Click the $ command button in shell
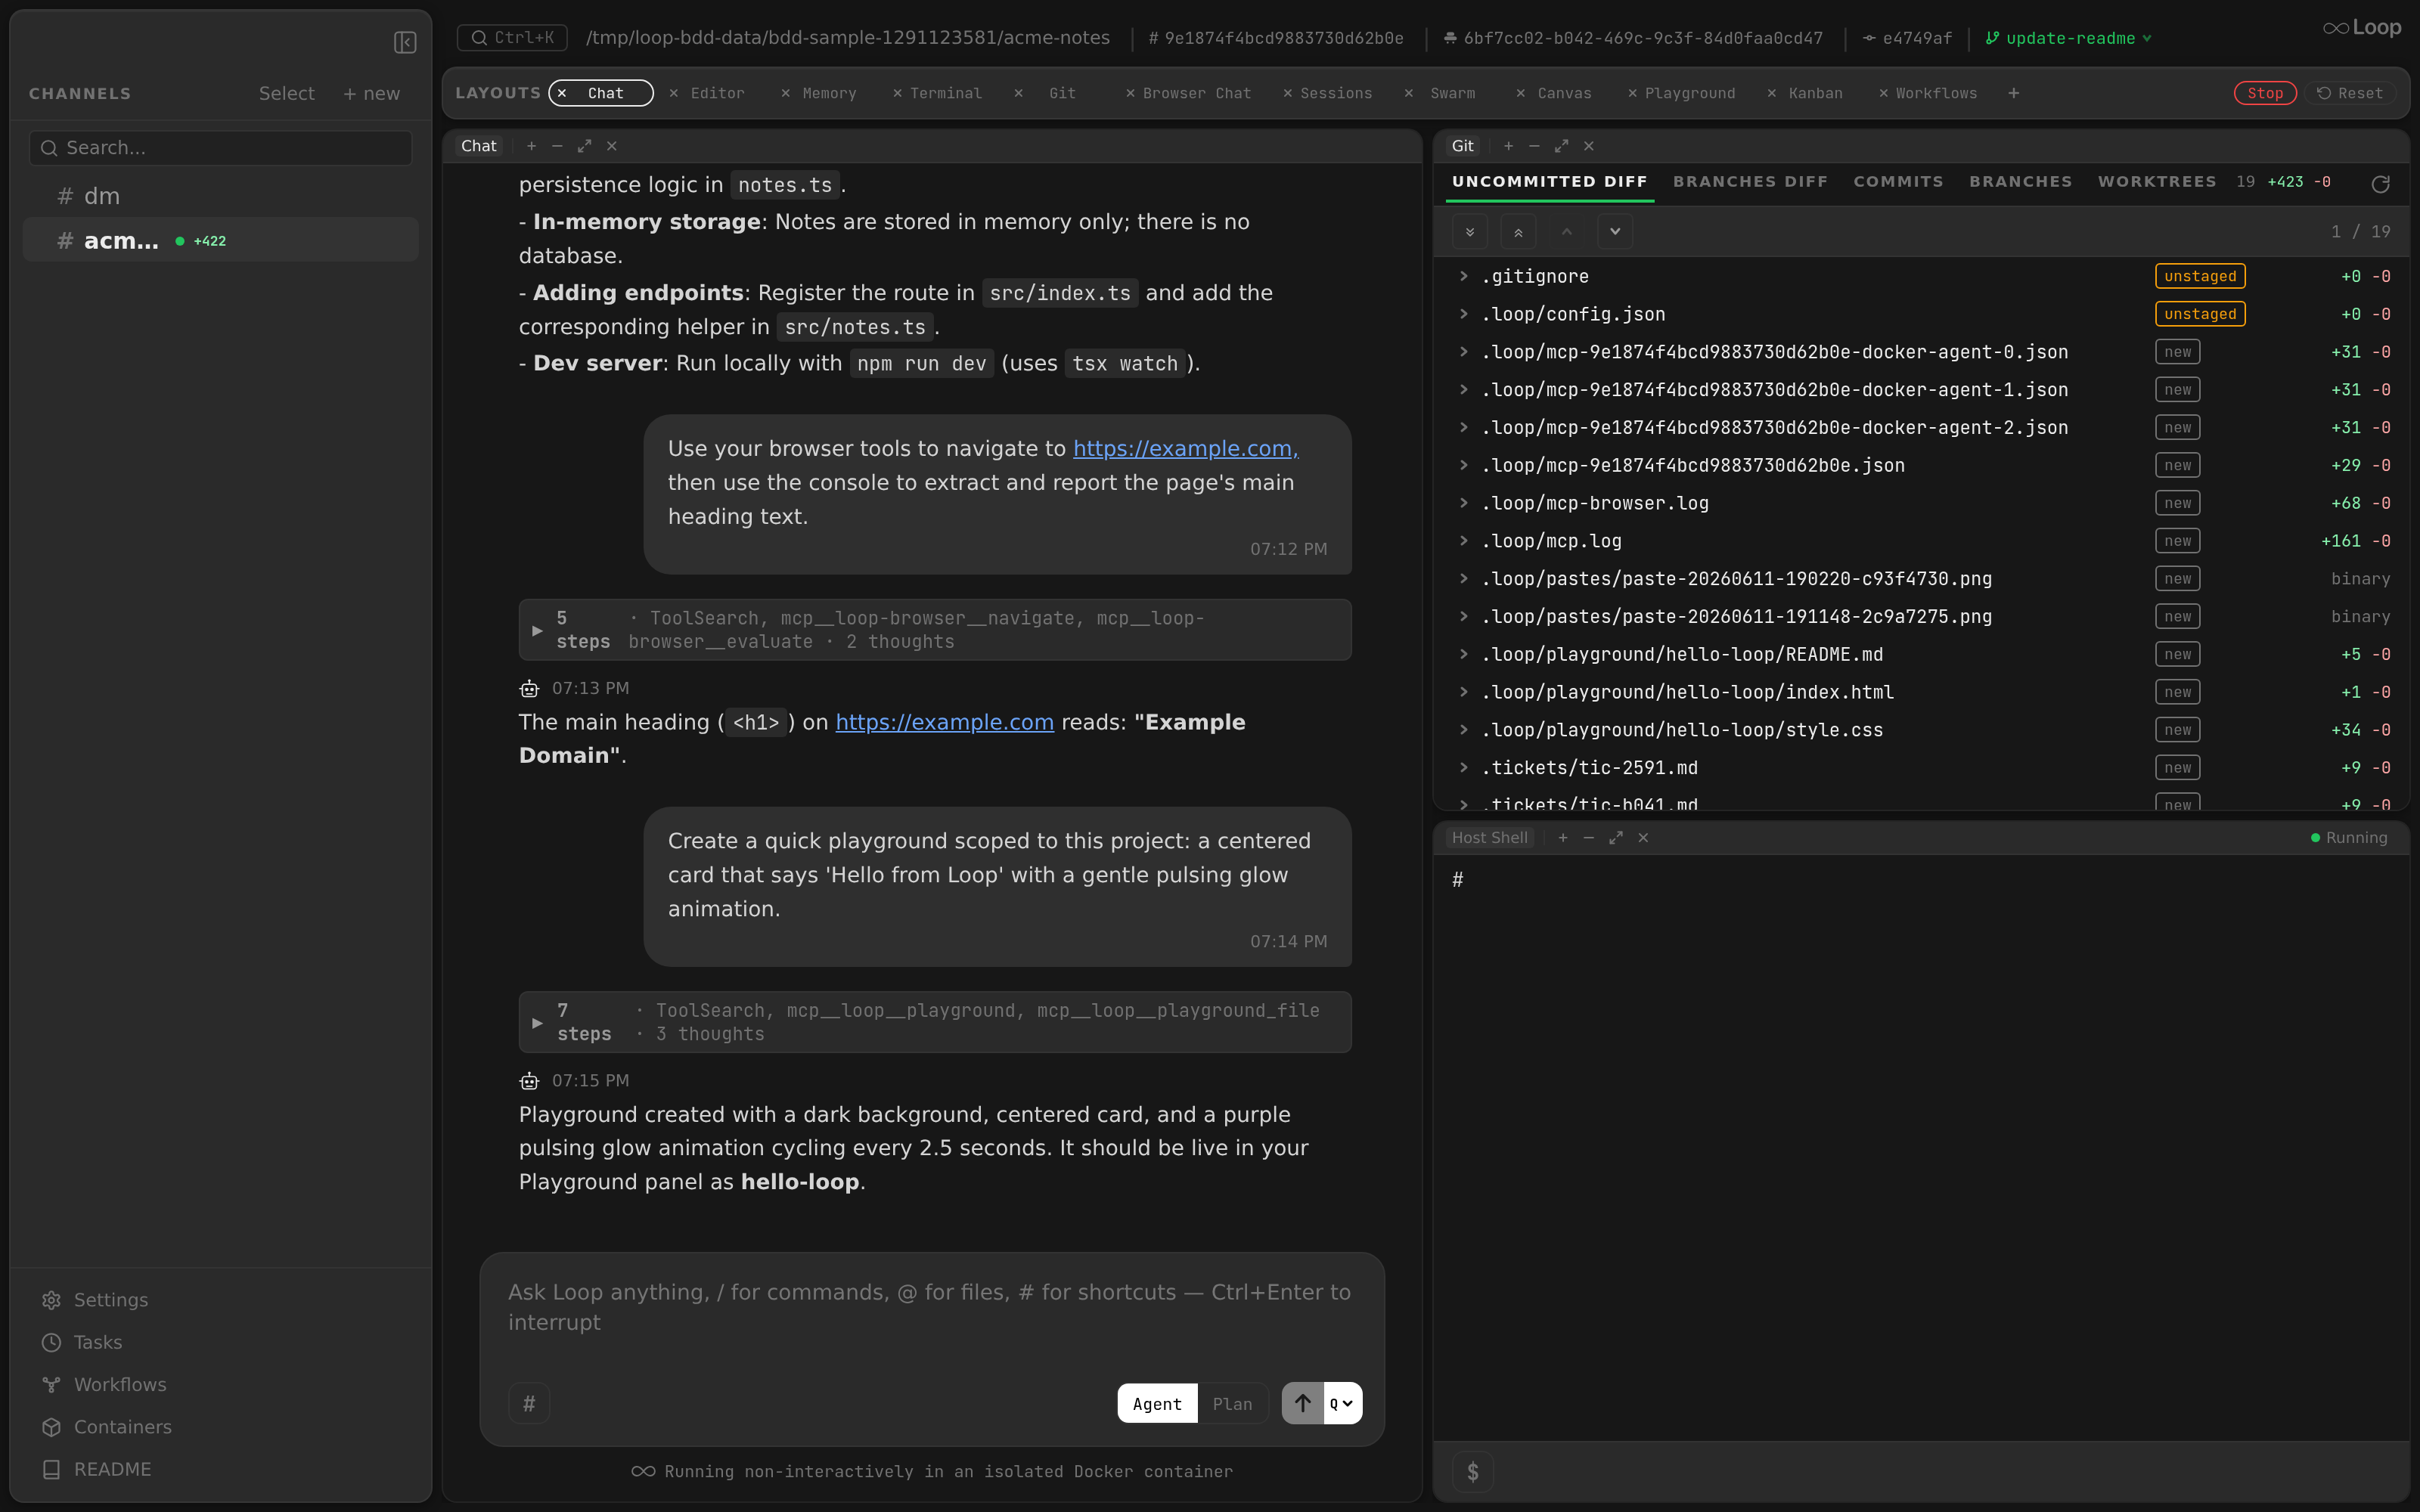2420x1512 pixels. point(1472,1472)
